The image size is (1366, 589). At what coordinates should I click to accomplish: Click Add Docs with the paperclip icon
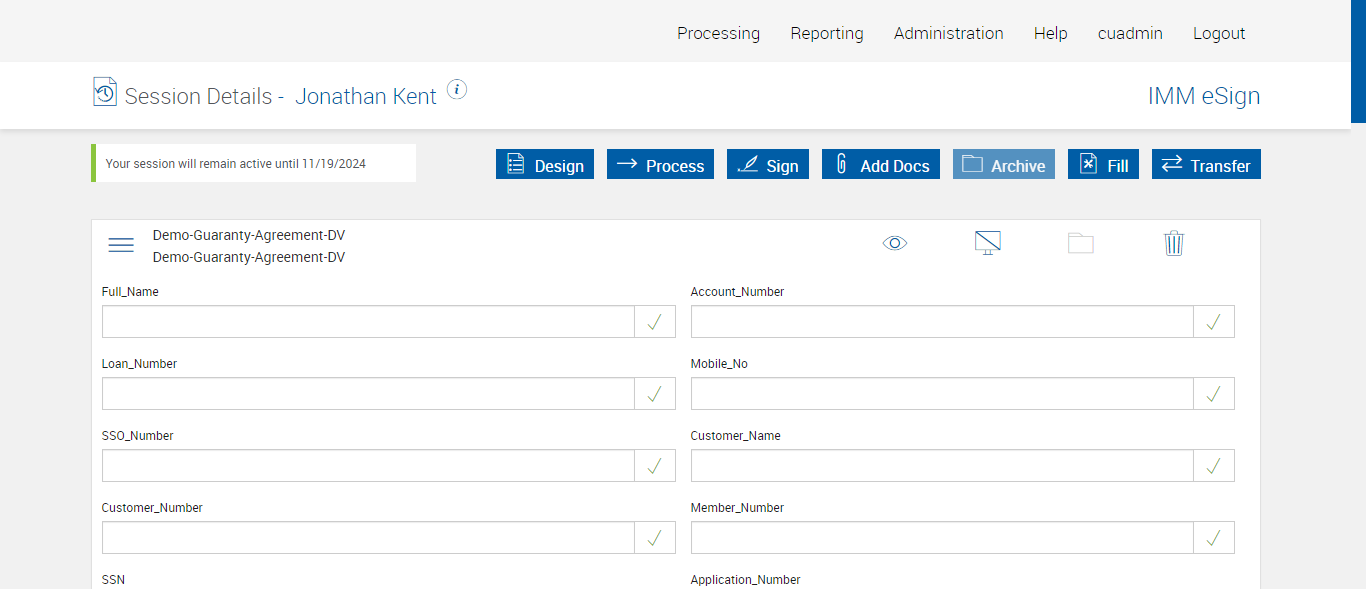coord(881,165)
